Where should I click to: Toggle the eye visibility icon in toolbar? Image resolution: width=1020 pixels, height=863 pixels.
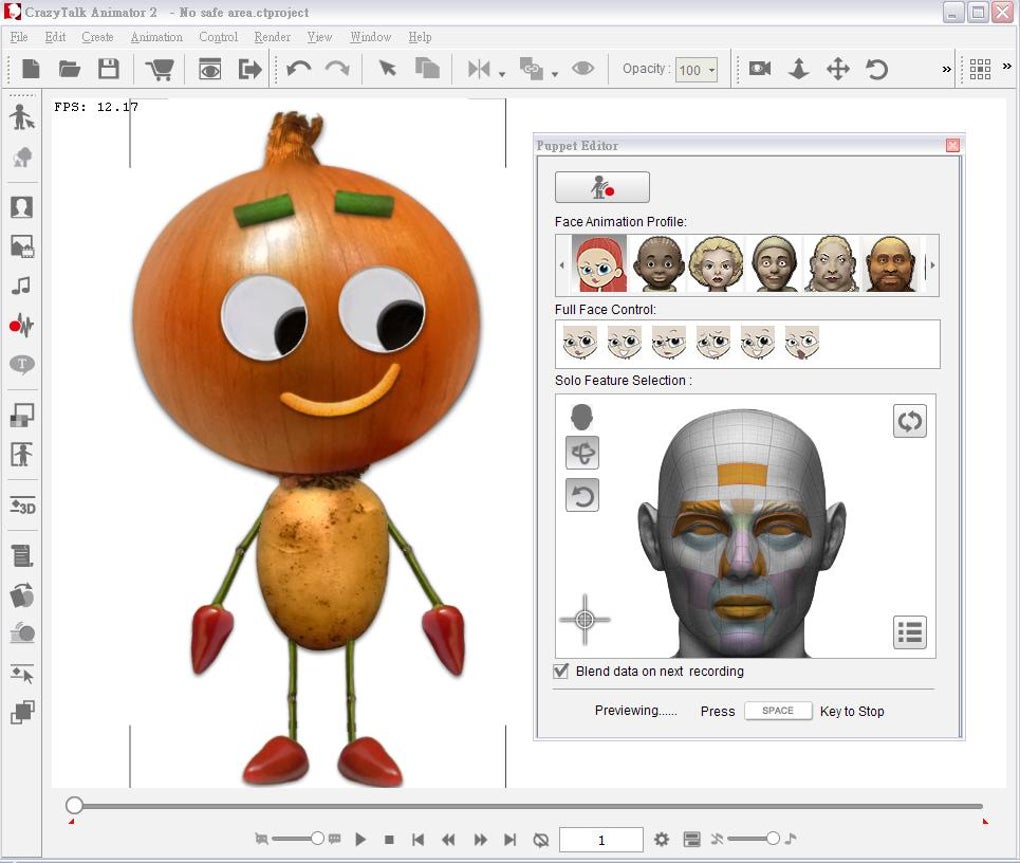point(583,69)
